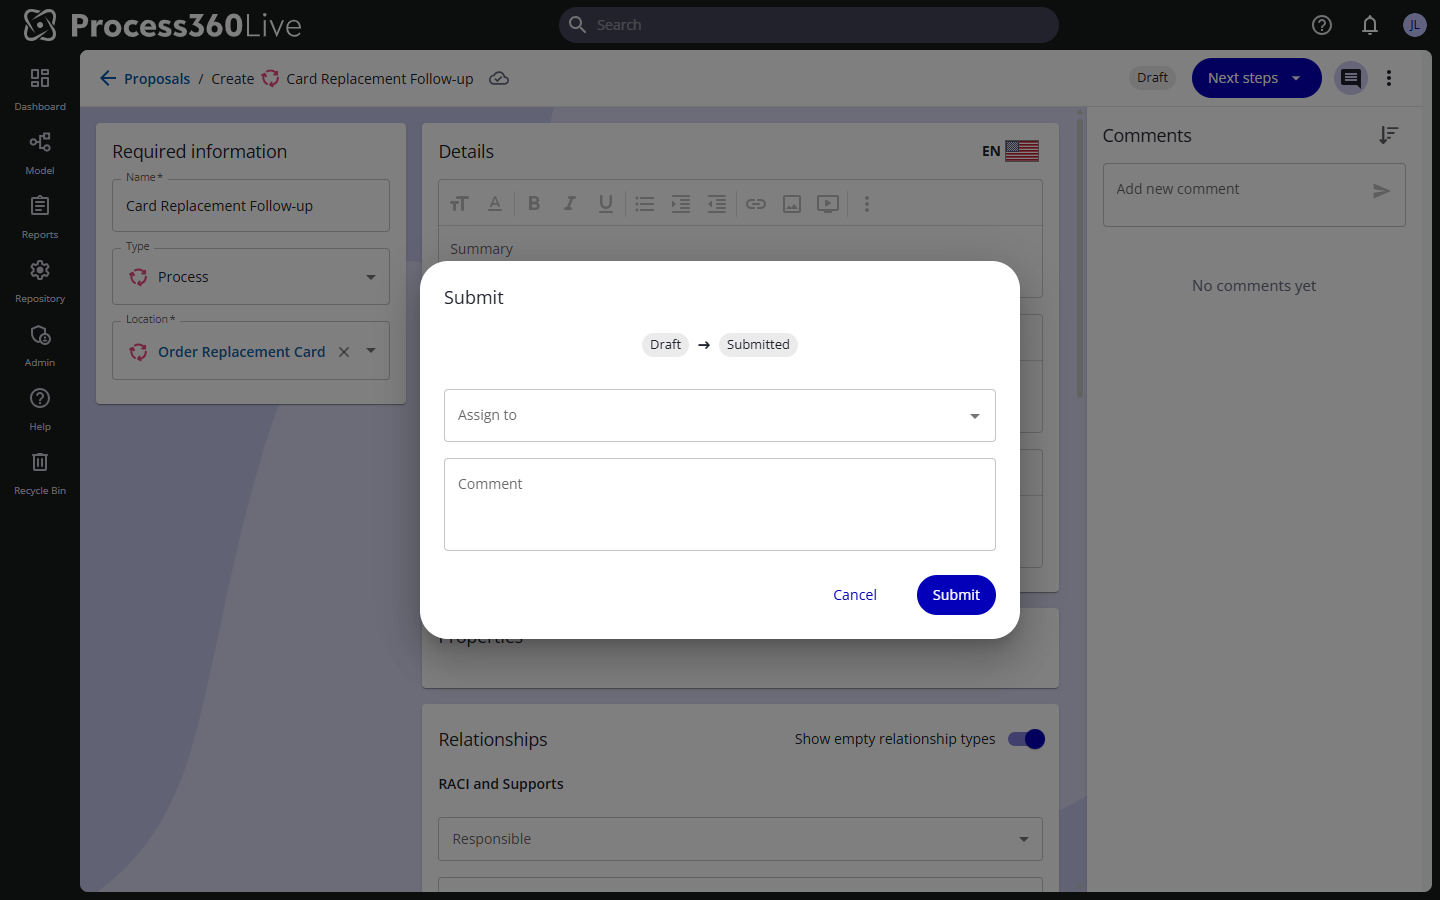The image size is (1440, 900).
Task: Open the JL user avatar menu
Action: click(x=1414, y=25)
